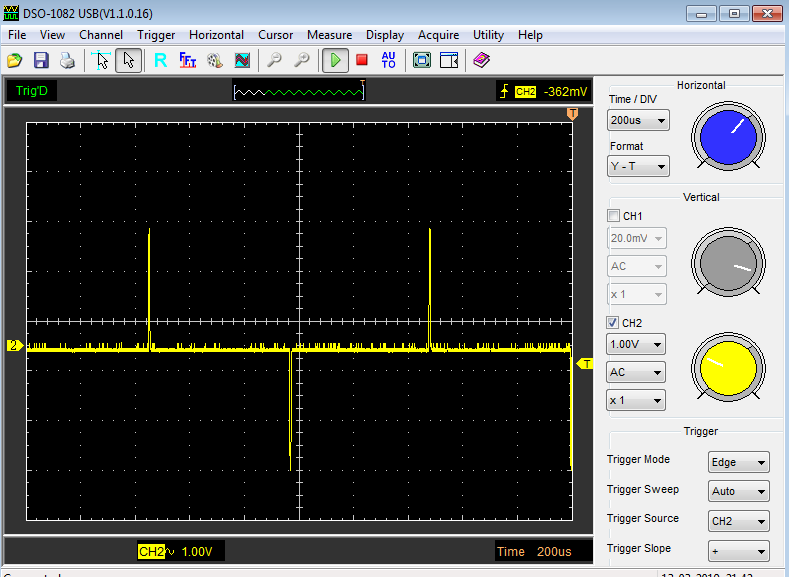Open the CH2 AC coupling dropdown

636,373
